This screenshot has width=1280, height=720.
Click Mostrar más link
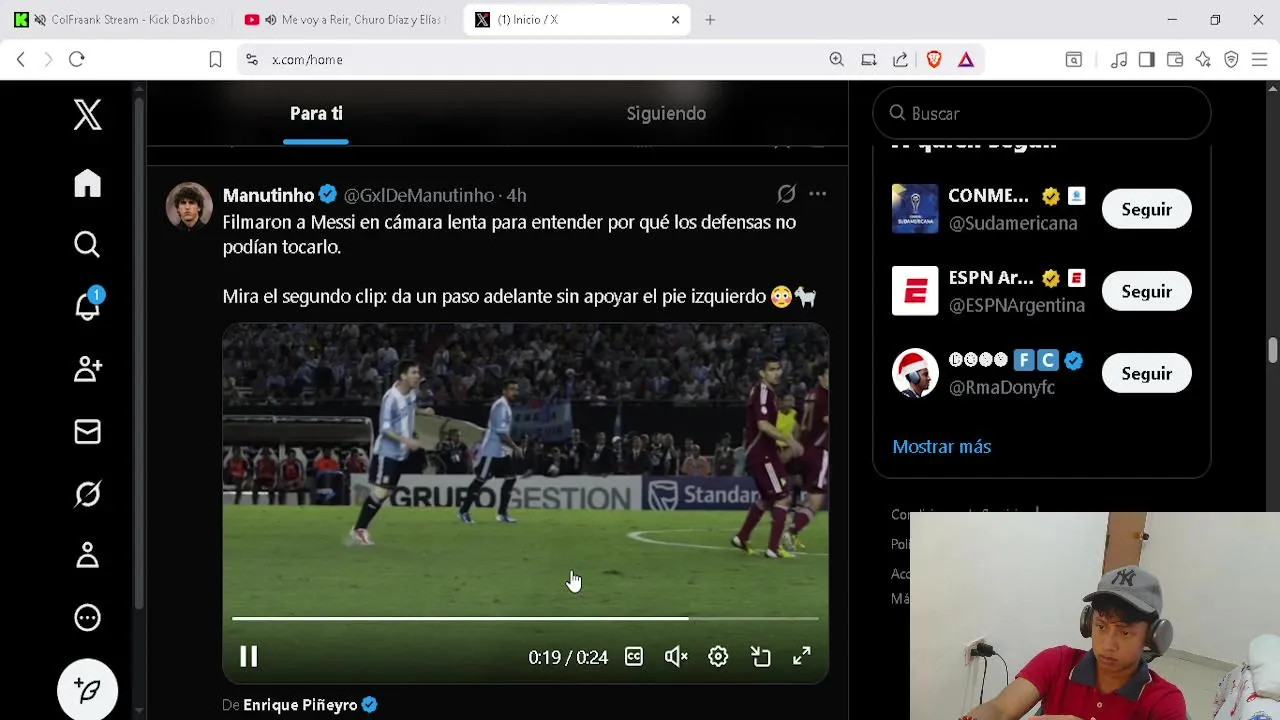tap(941, 446)
